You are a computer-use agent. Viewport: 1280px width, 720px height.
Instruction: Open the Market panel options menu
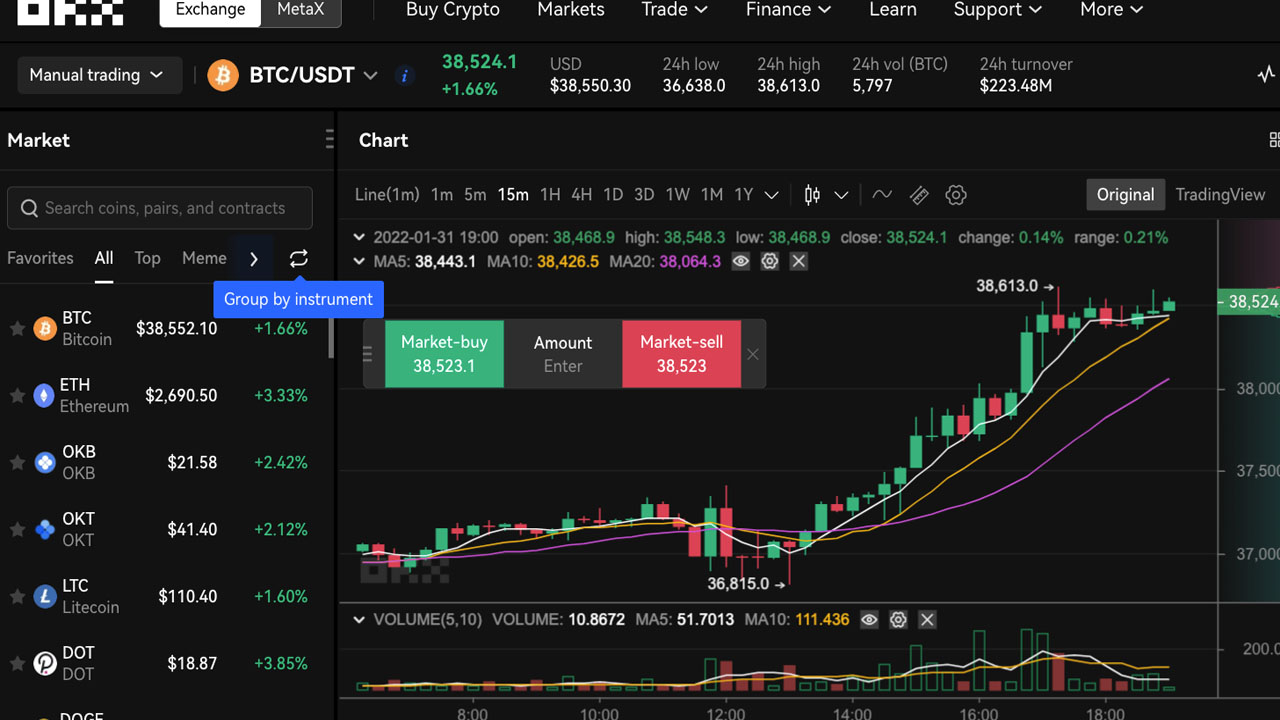329,140
